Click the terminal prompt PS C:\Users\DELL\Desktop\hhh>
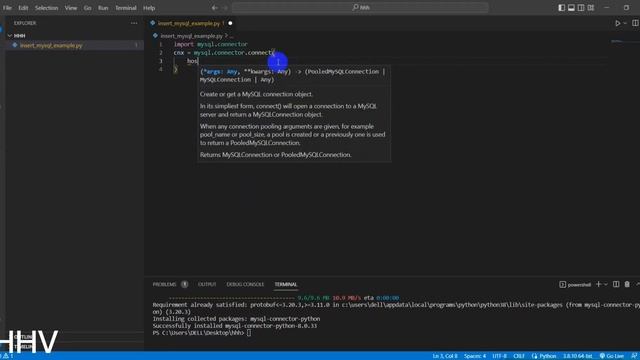The height and width of the screenshot is (360, 640). point(198,333)
